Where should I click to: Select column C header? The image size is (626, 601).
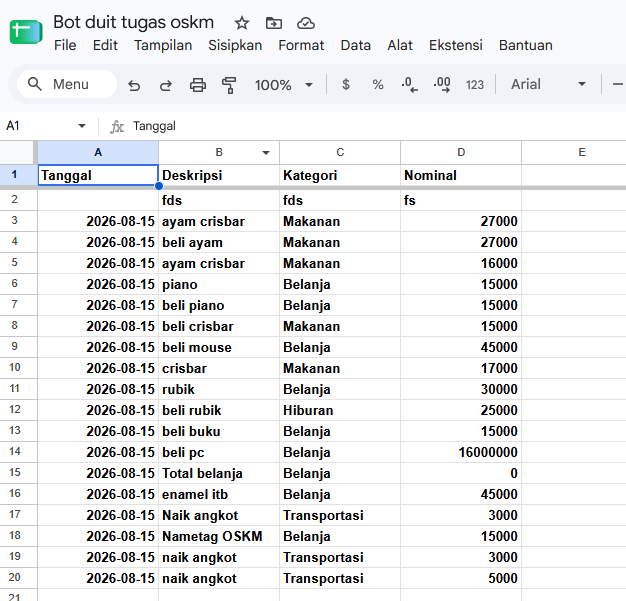[340, 152]
